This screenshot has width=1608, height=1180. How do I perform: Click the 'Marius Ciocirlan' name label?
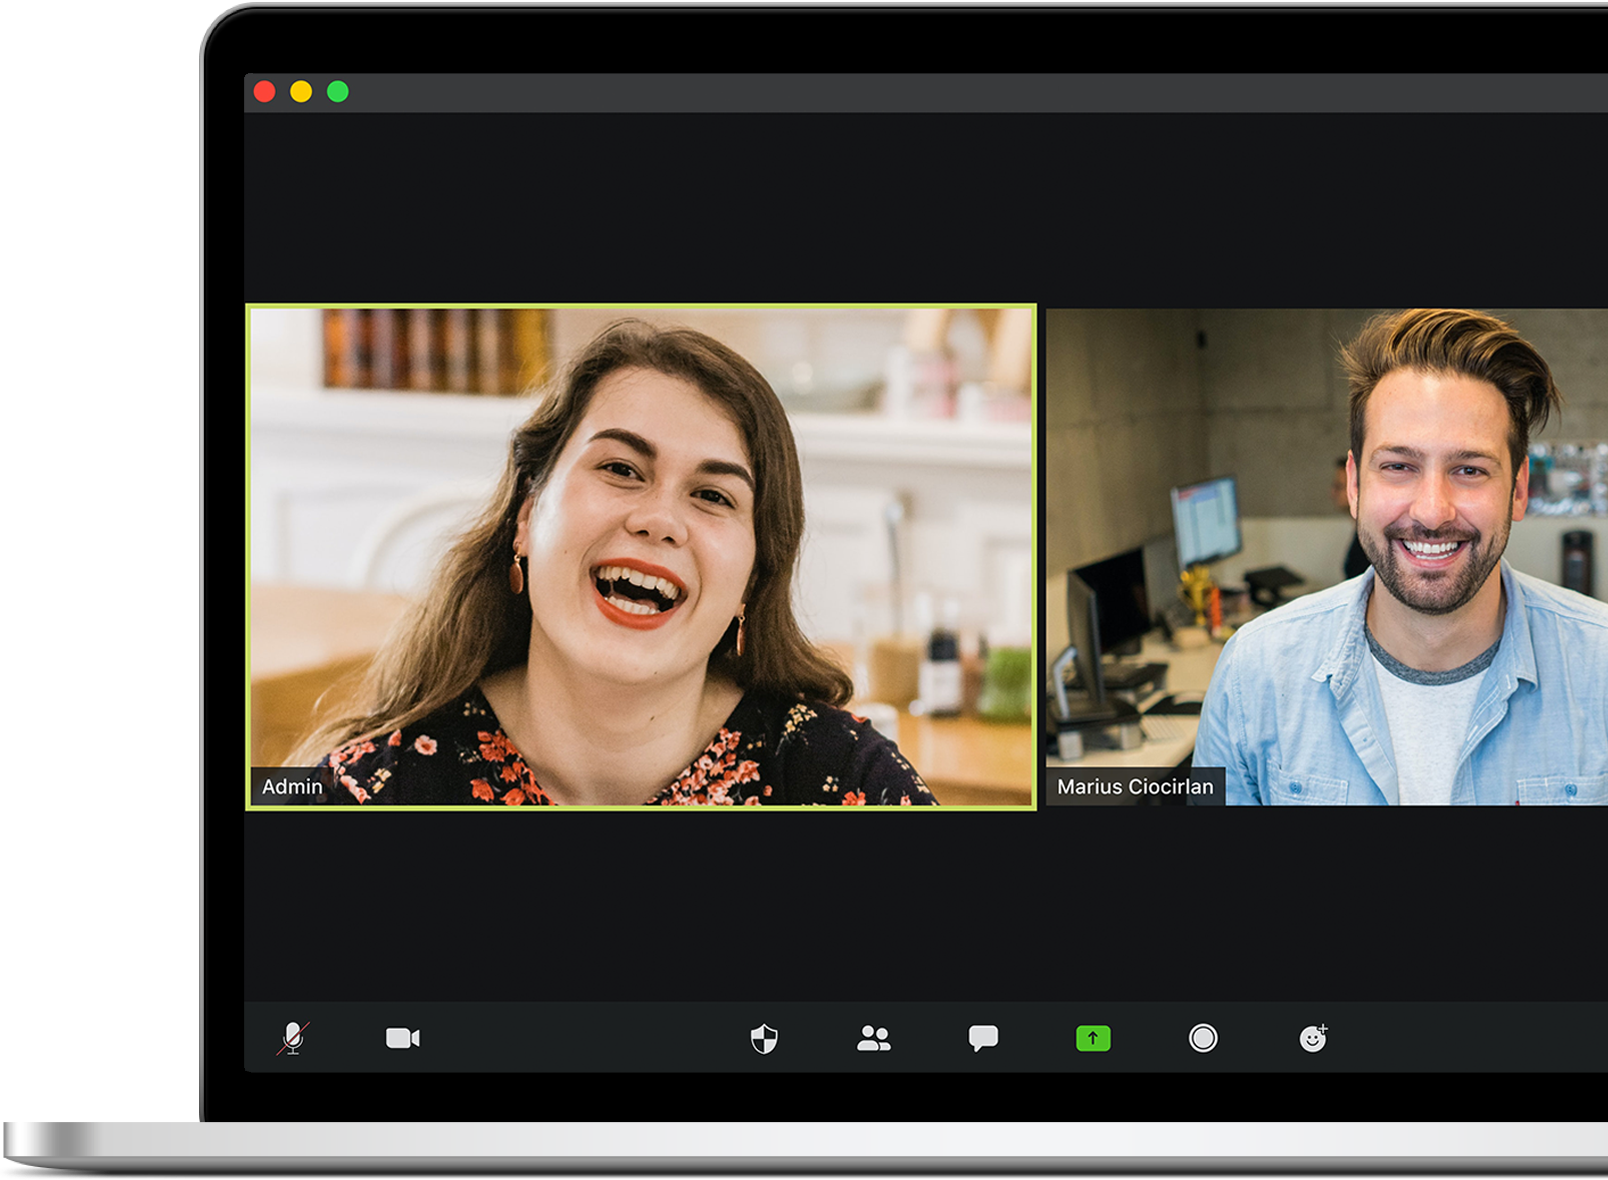tap(1135, 787)
